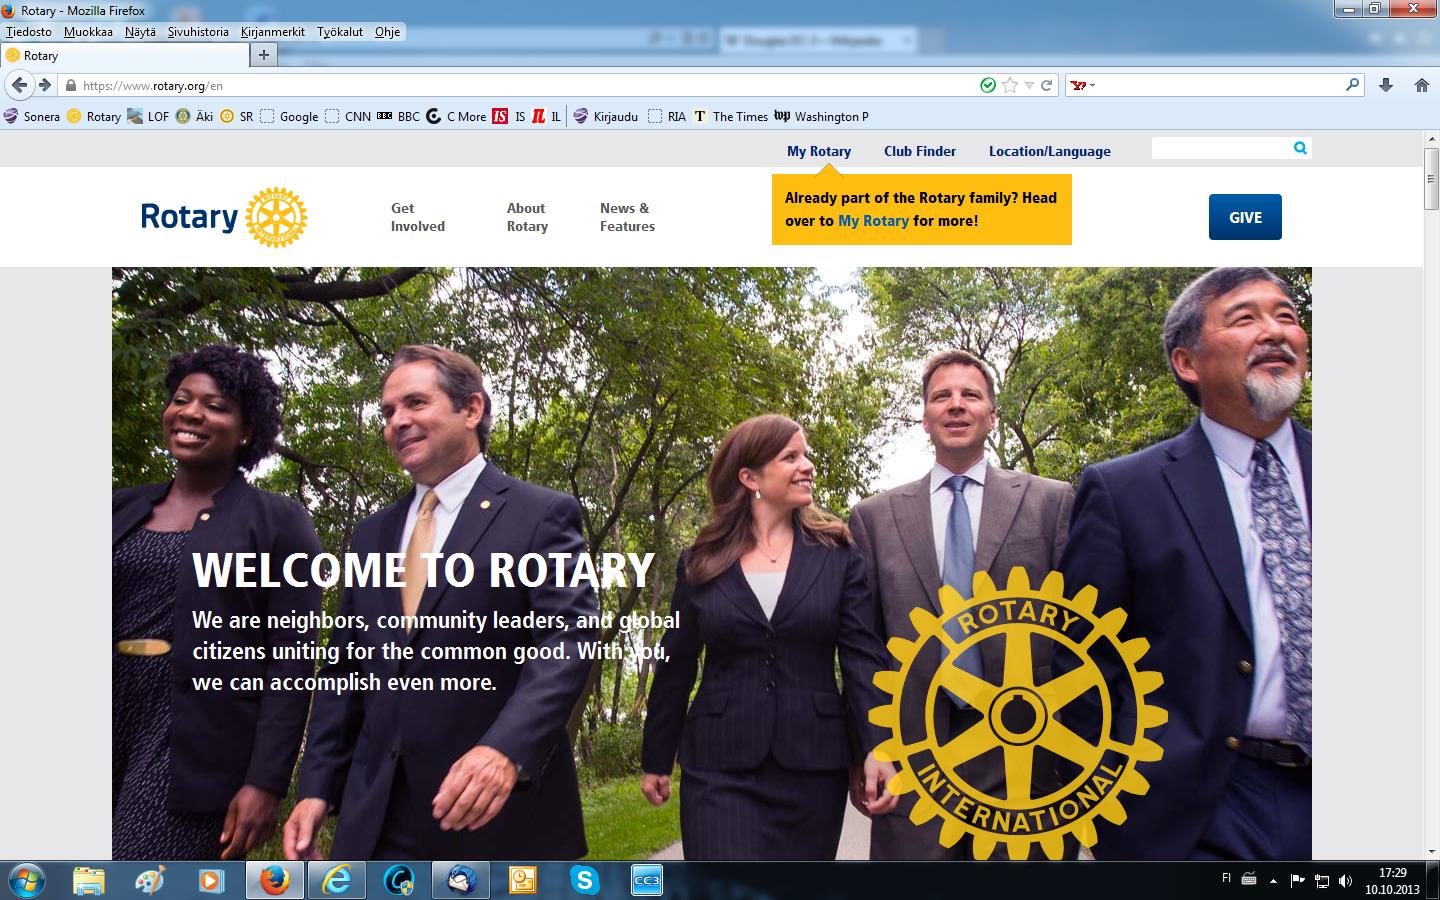
Task: Click the Rotary wheel logo in the header
Action: pyautogui.click(x=276, y=217)
